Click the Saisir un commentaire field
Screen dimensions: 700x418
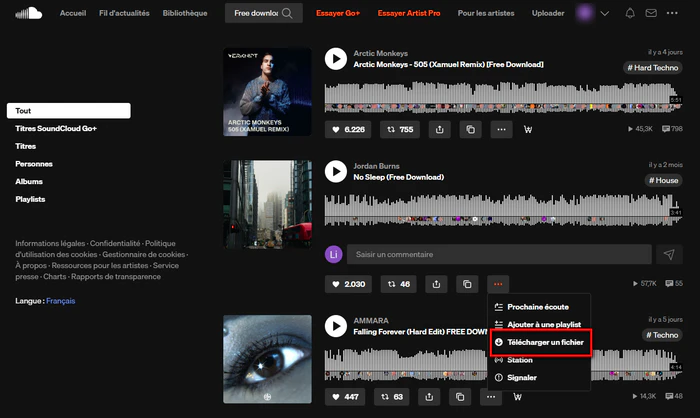(x=499, y=255)
